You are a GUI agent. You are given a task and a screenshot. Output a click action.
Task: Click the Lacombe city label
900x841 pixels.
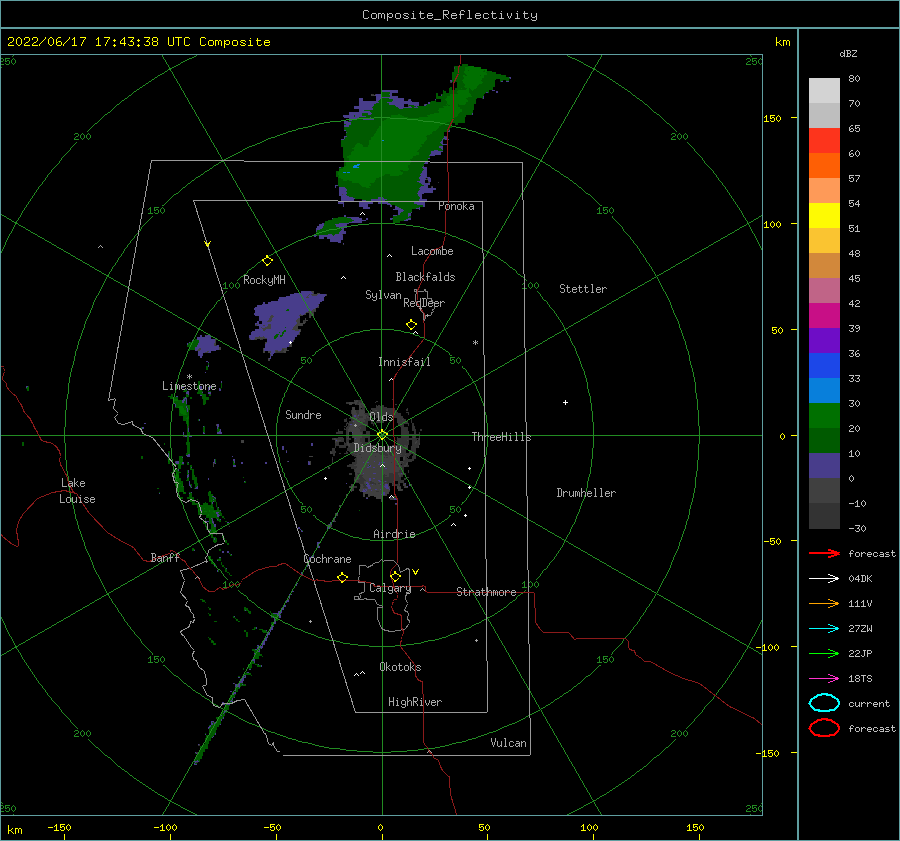coord(432,251)
